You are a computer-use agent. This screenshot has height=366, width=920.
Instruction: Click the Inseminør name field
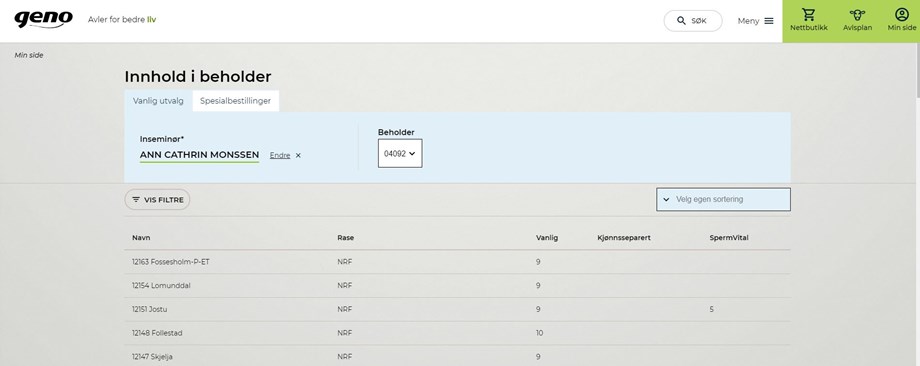pyautogui.click(x=199, y=155)
